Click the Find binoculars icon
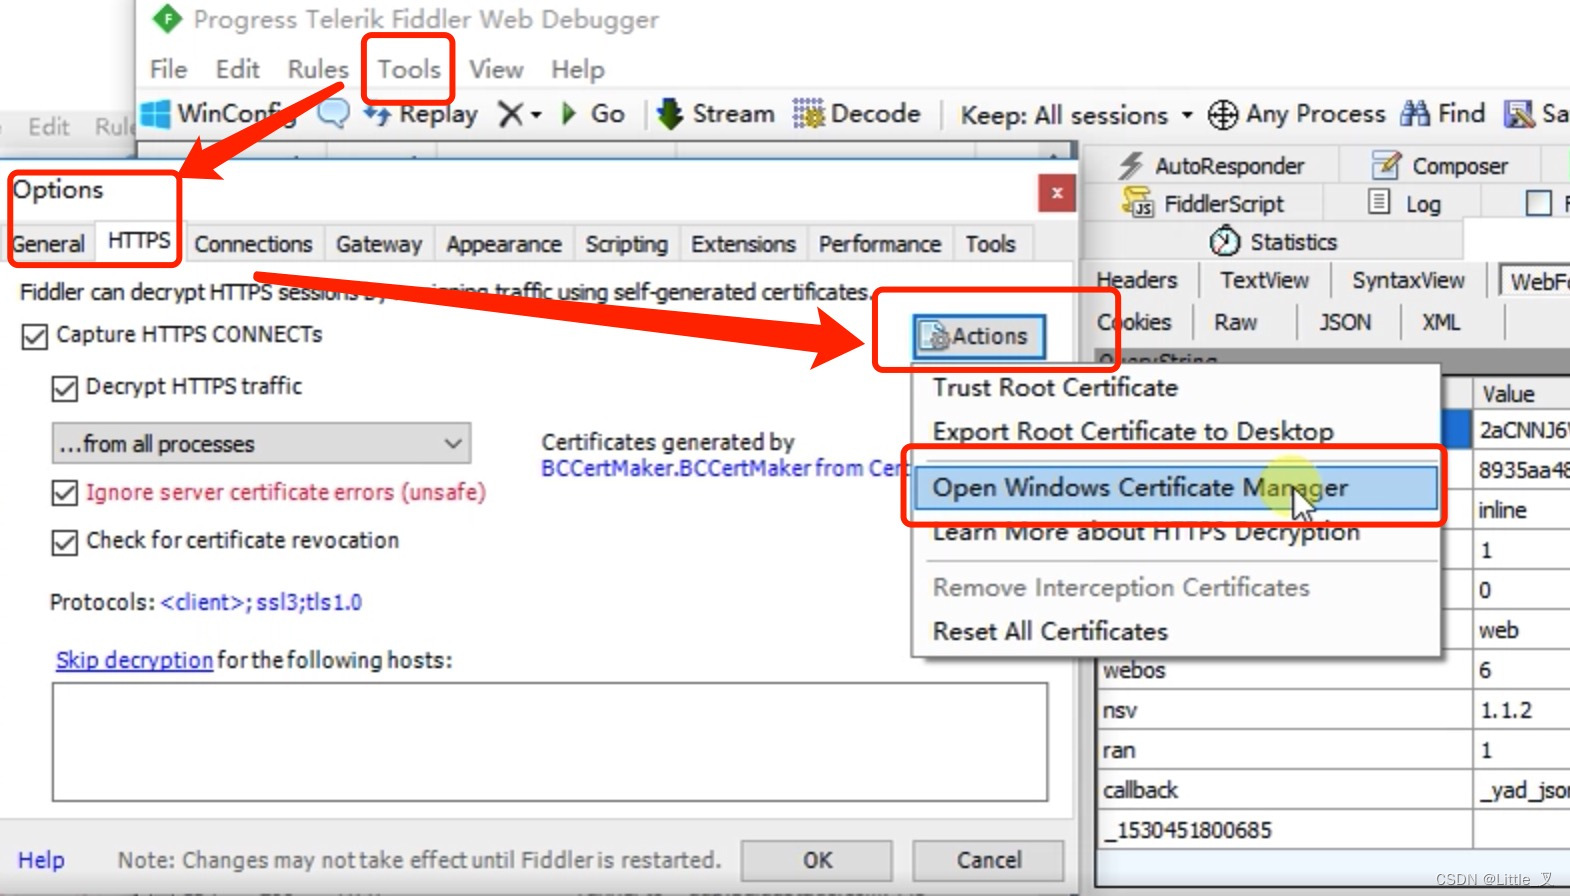 [1414, 114]
